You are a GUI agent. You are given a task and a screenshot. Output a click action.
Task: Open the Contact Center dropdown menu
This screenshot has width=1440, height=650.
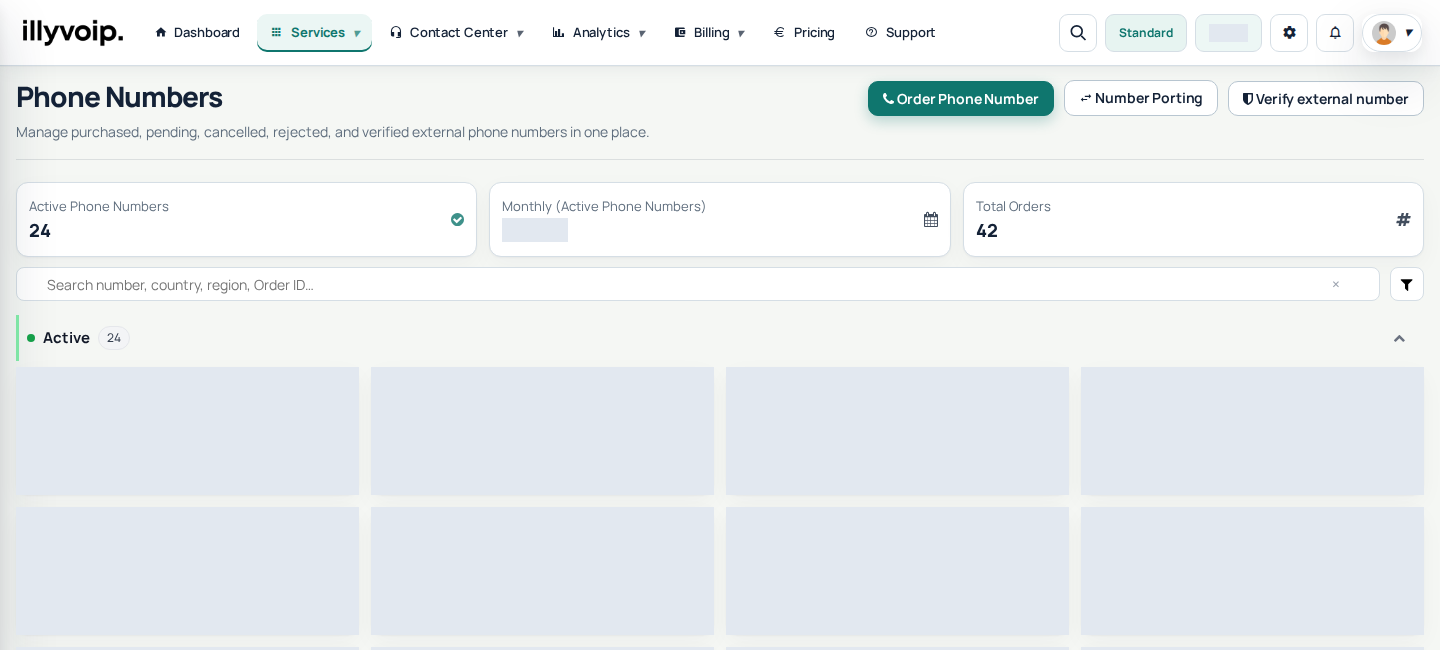point(457,32)
